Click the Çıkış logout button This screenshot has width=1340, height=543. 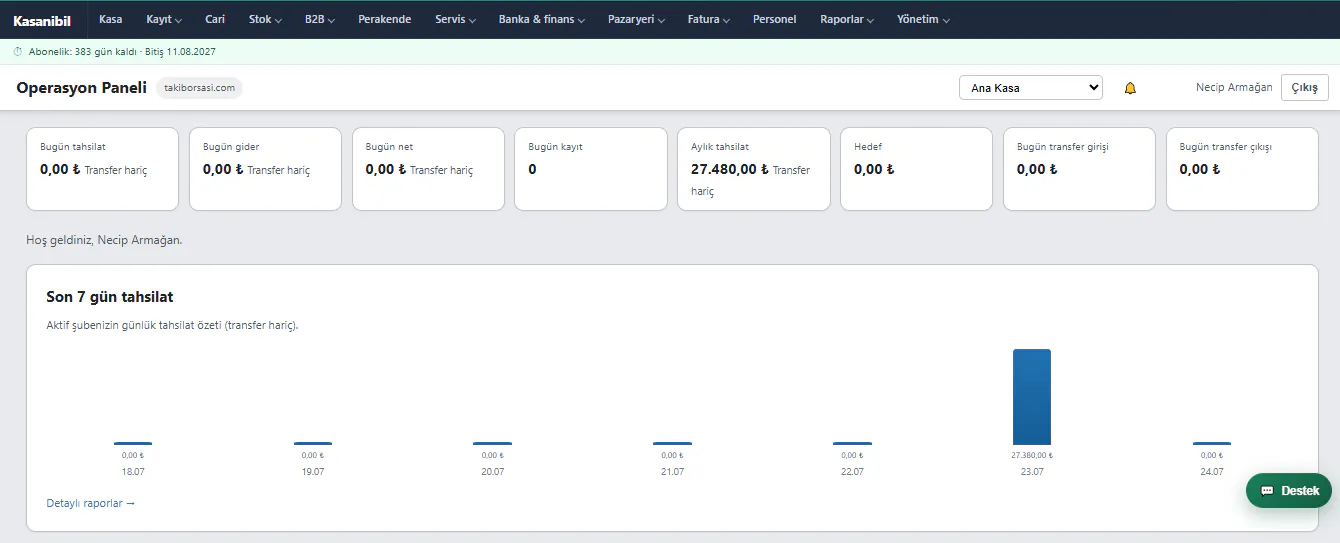(x=1305, y=88)
